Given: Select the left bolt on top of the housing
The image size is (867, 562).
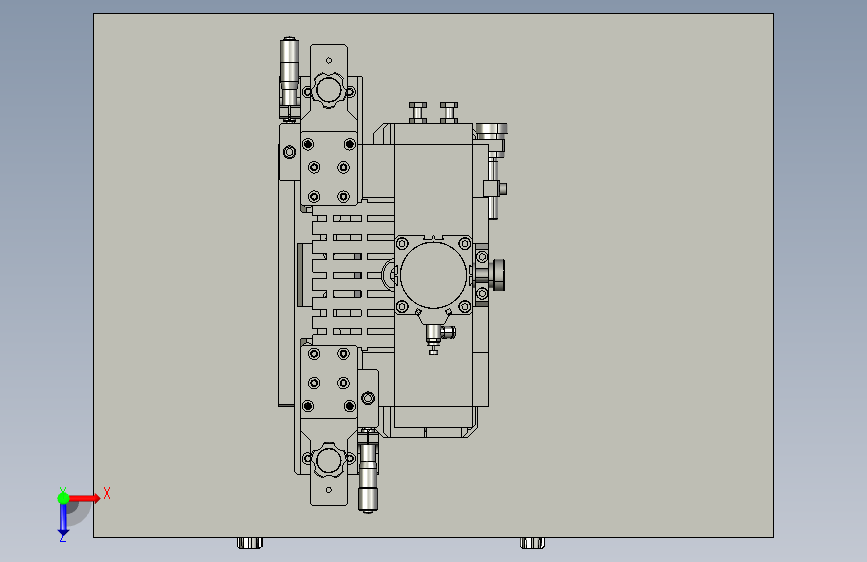Looking at the screenshot, I should pos(418,112).
